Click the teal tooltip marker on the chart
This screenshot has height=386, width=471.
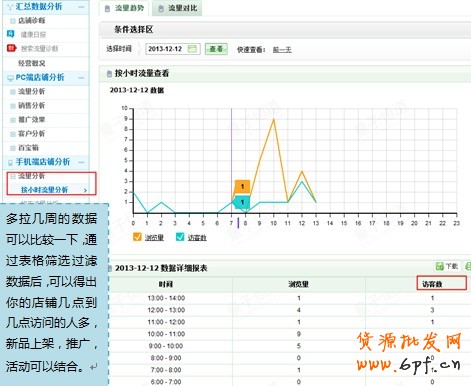(242, 202)
